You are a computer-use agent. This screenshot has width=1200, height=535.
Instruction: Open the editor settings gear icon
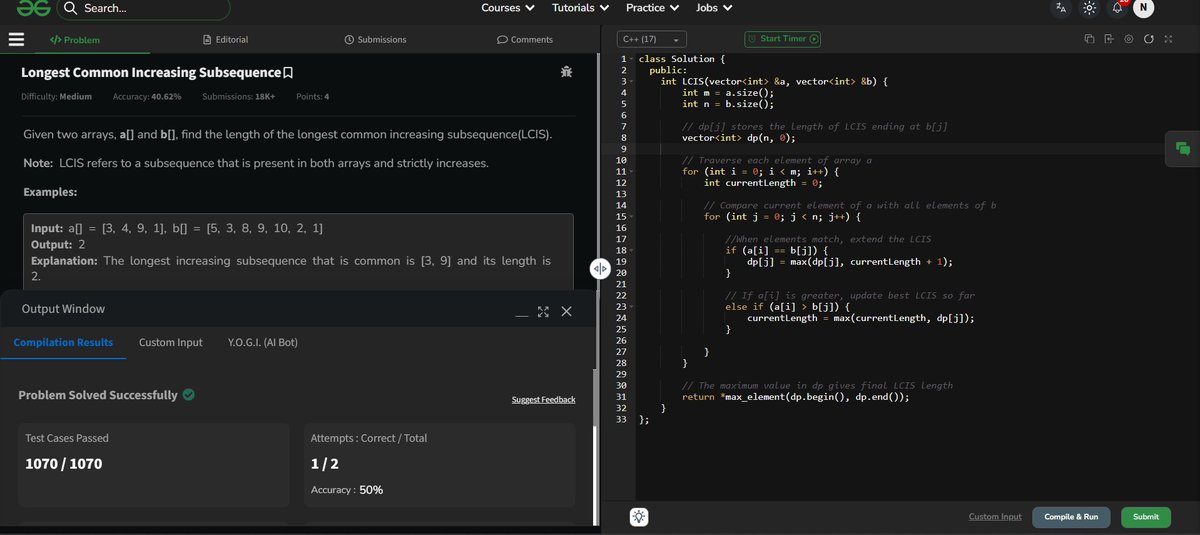(x=1128, y=39)
